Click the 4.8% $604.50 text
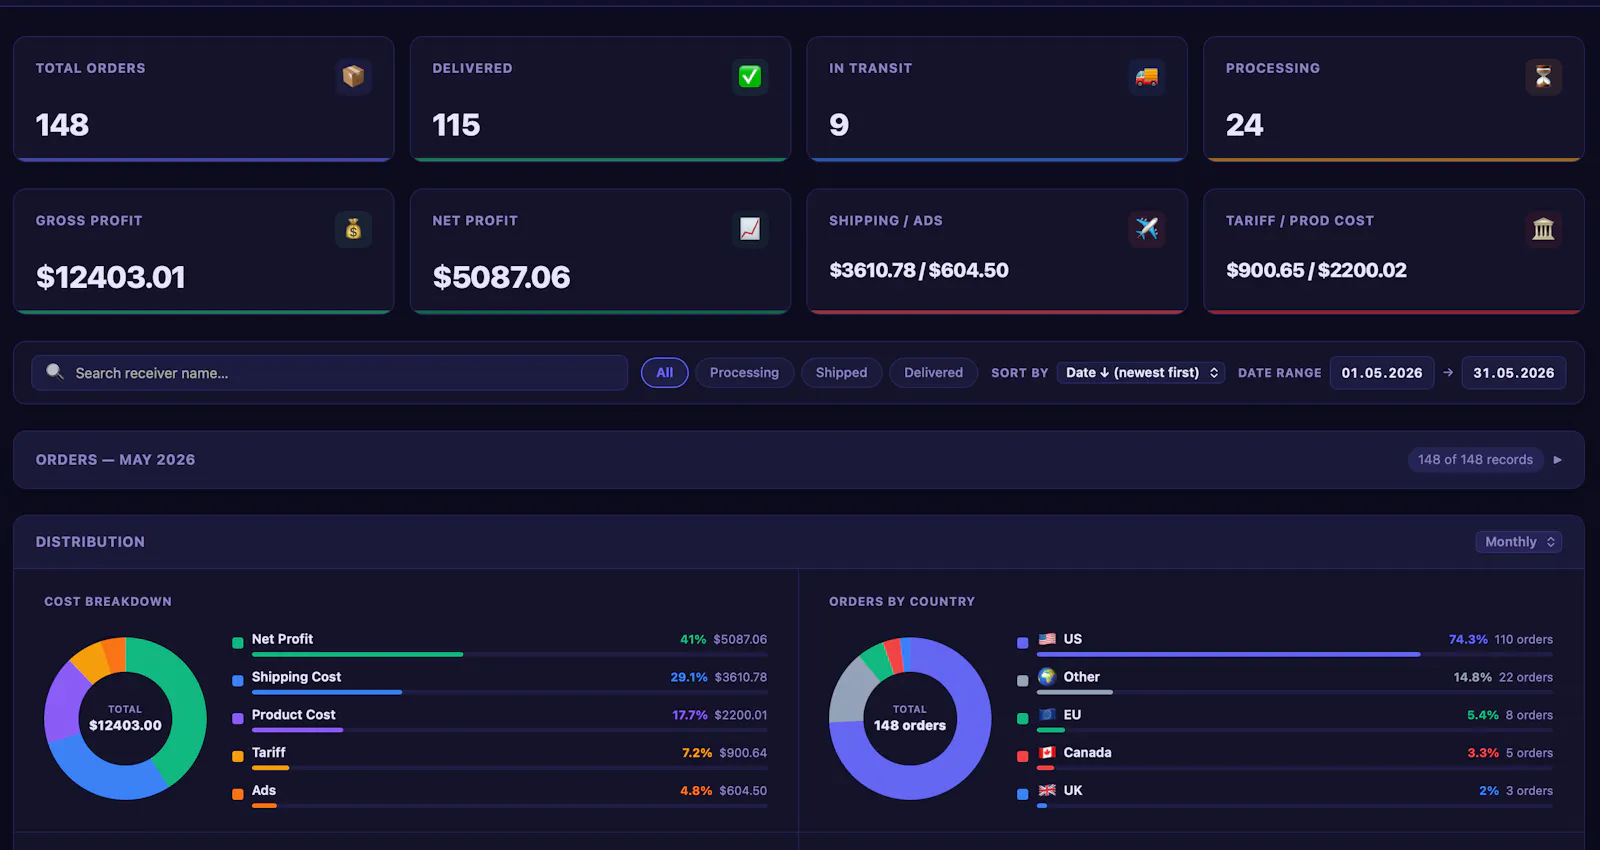The image size is (1600, 850). (724, 791)
